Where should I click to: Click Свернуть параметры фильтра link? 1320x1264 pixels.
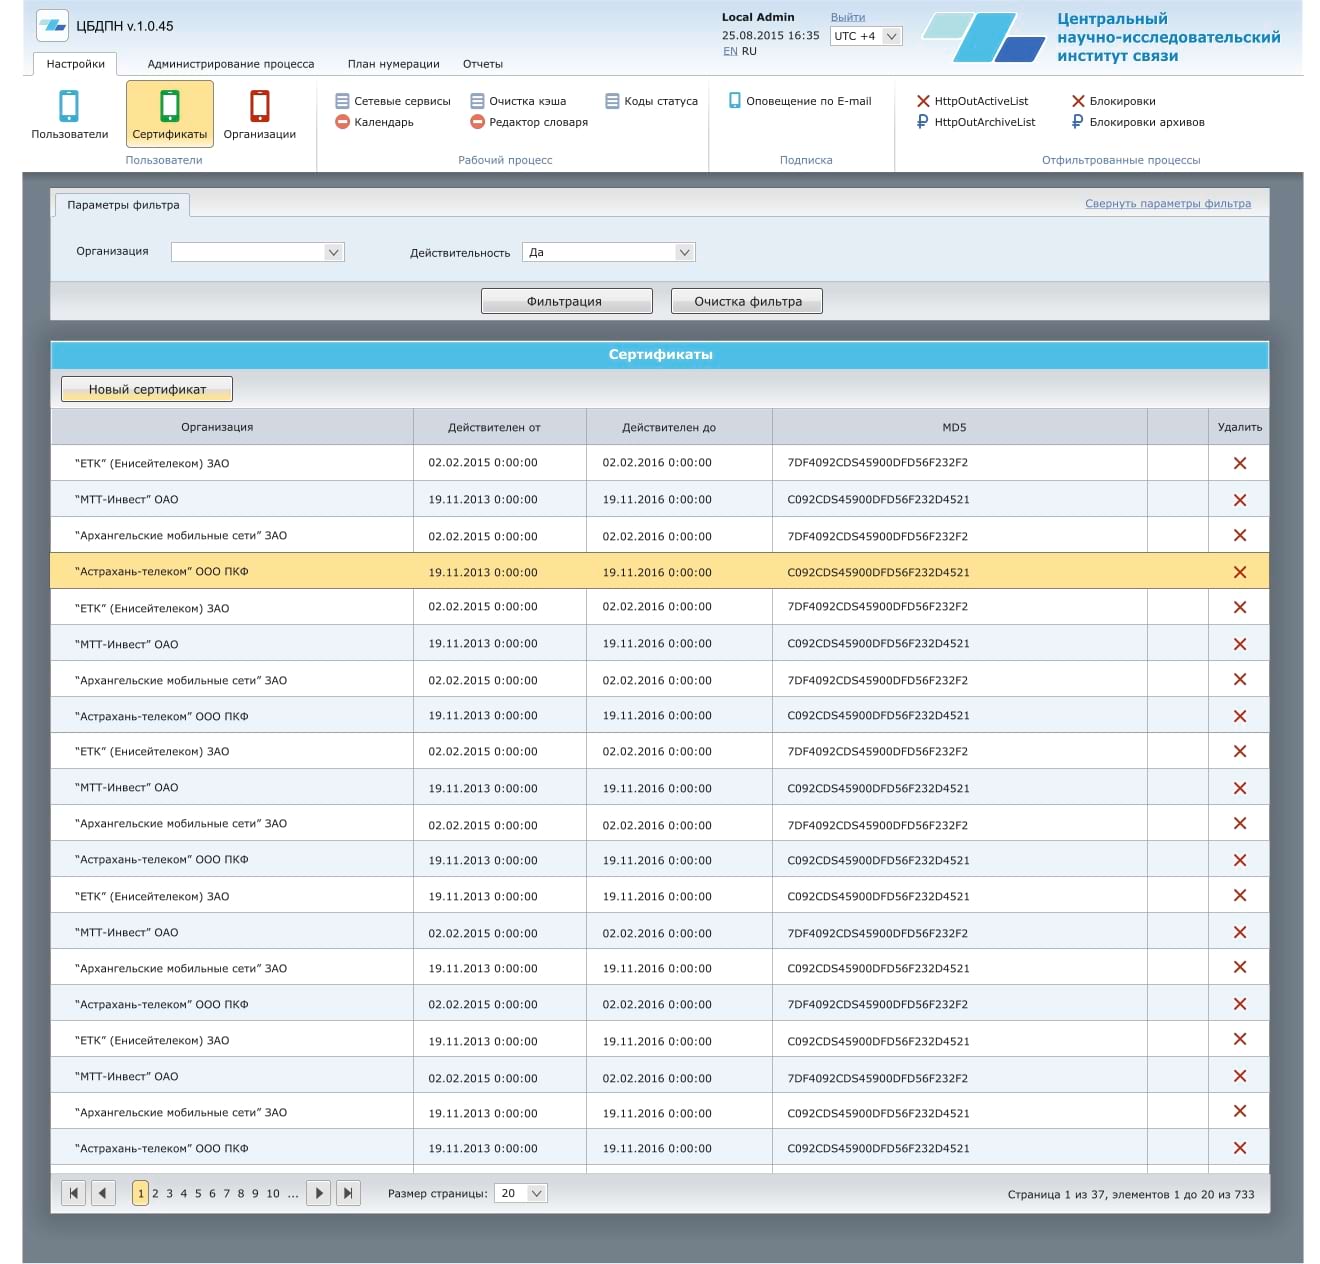1167,204
